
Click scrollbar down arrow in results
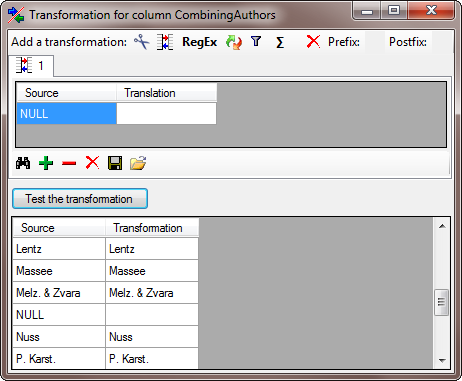click(442, 360)
